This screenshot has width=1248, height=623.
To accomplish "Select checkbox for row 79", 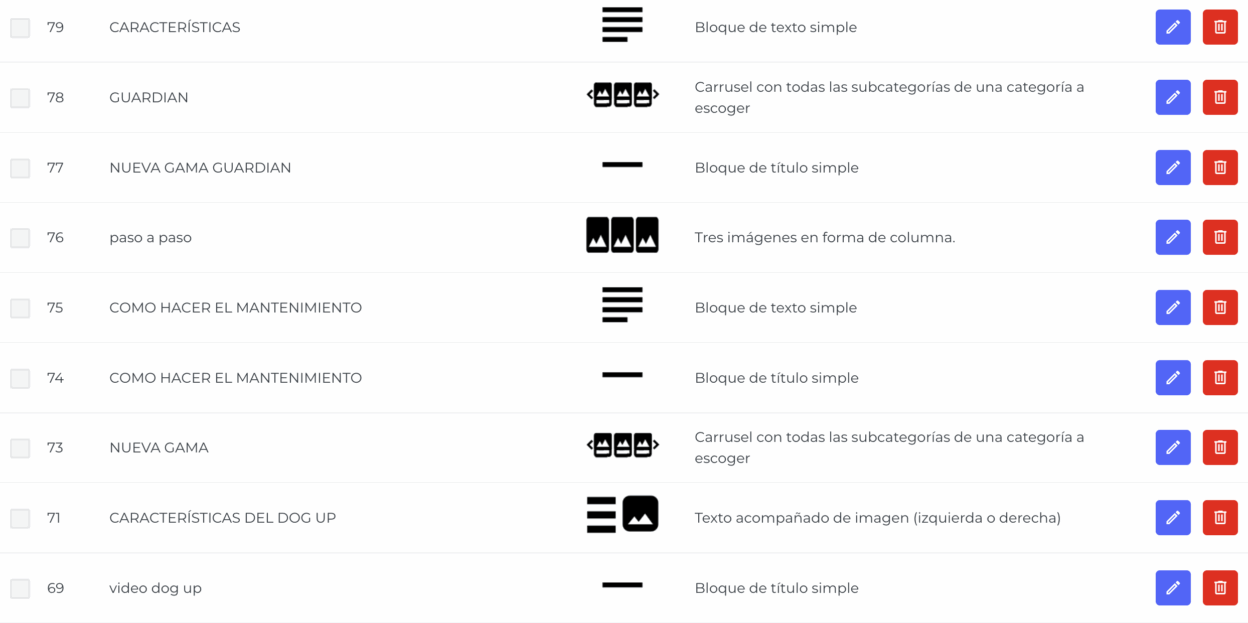I will (x=20, y=28).
